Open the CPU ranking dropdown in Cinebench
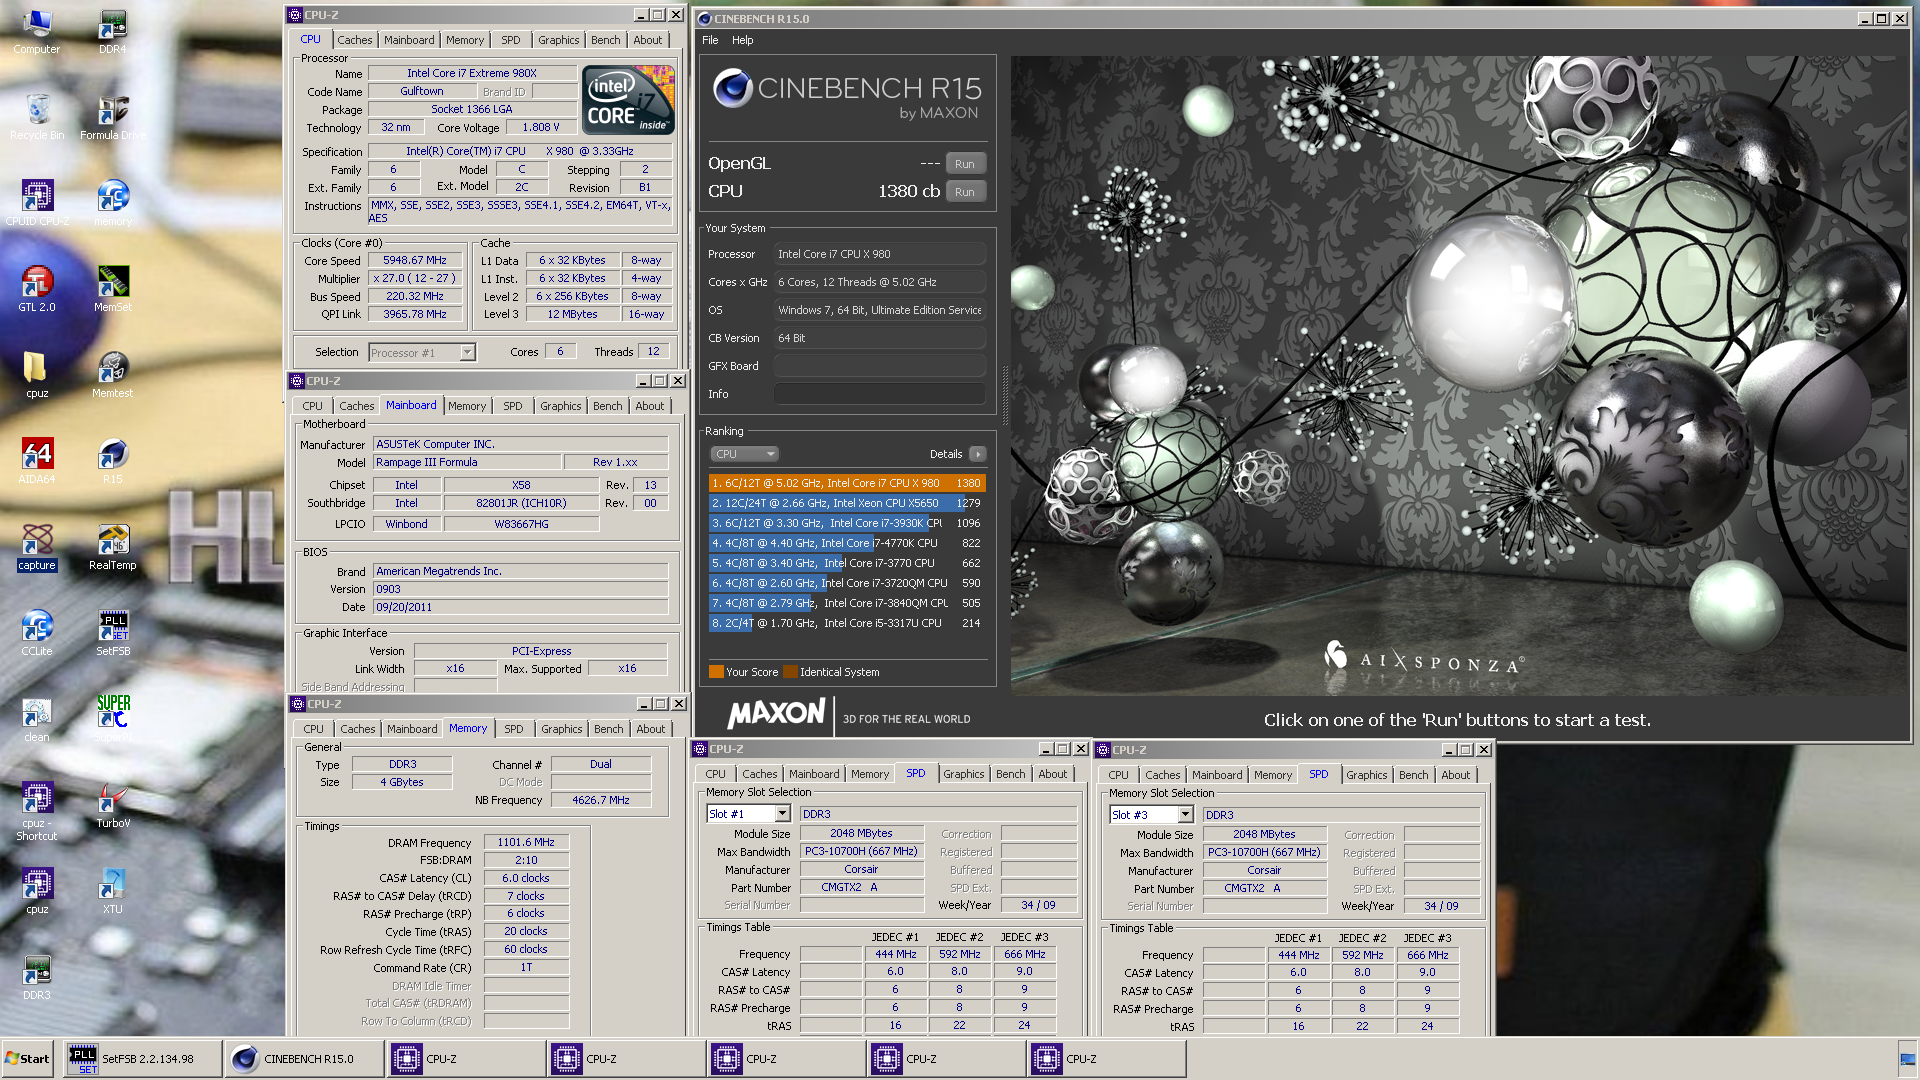 (744, 454)
